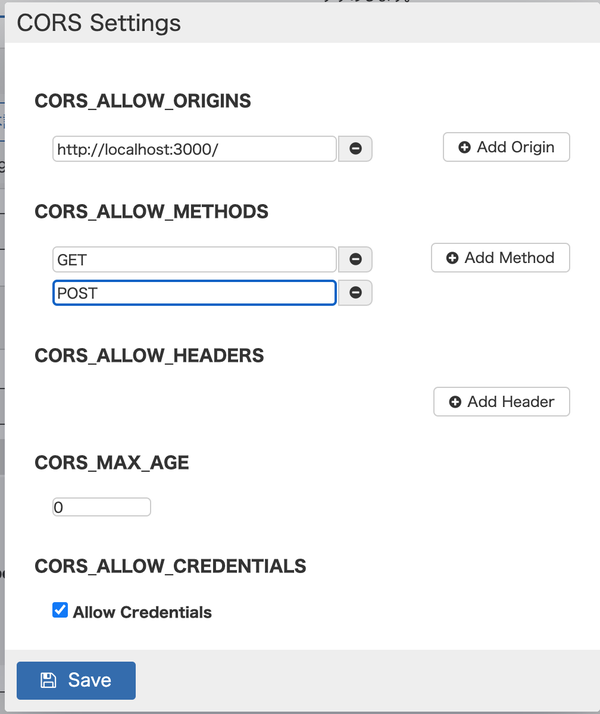Click the CORS_ALLOW_CREDENTIALS section heading
600x714 pixels.
pos(170,566)
